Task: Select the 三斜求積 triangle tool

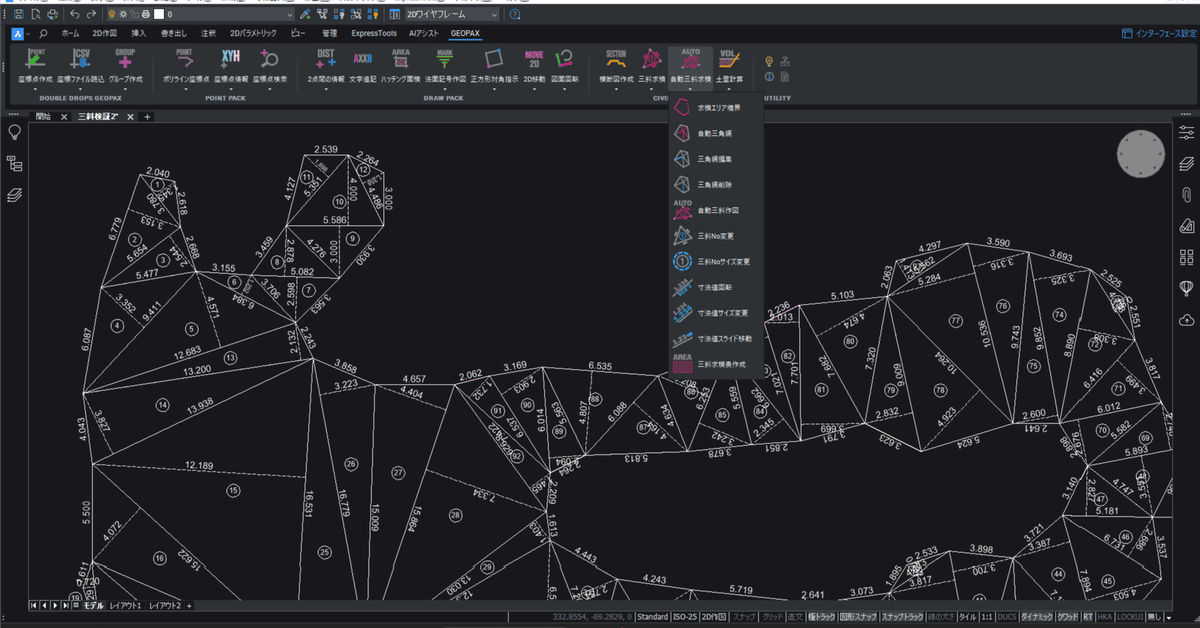Action: [x=652, y=64]
